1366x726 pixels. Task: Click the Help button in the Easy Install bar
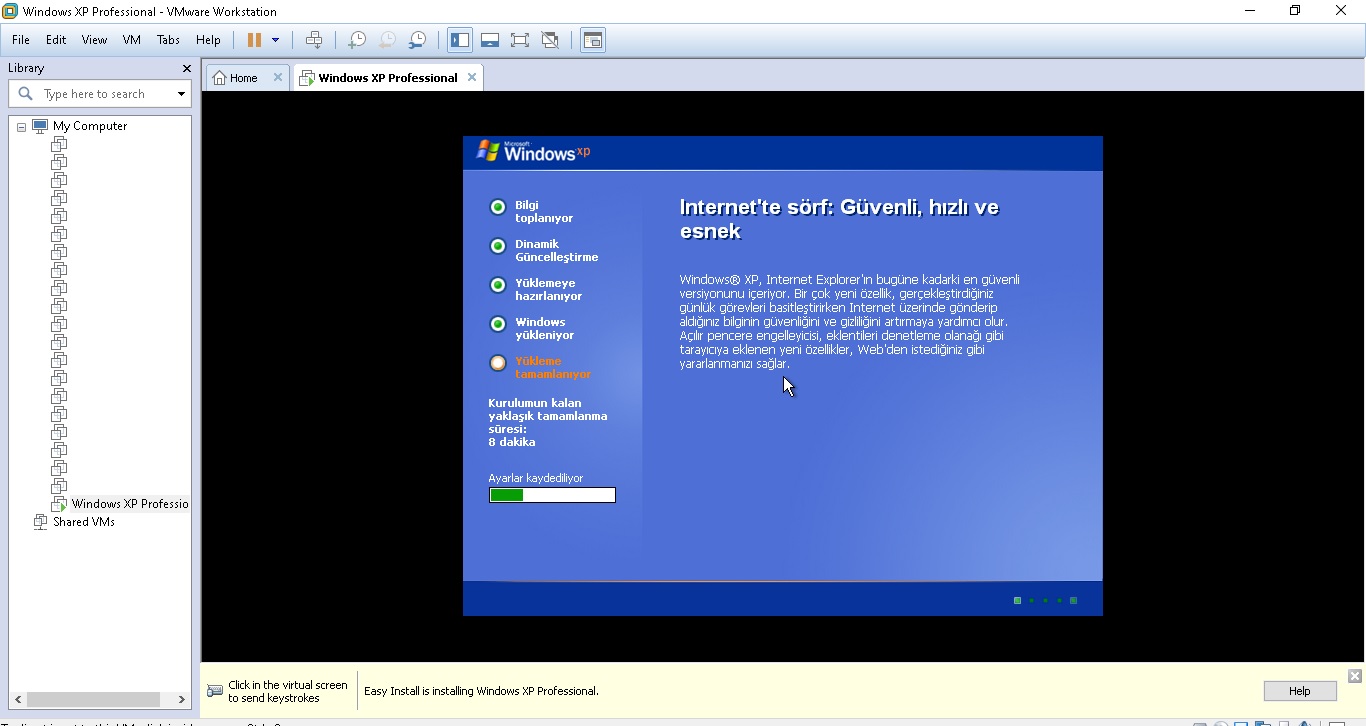(1300, 691)
